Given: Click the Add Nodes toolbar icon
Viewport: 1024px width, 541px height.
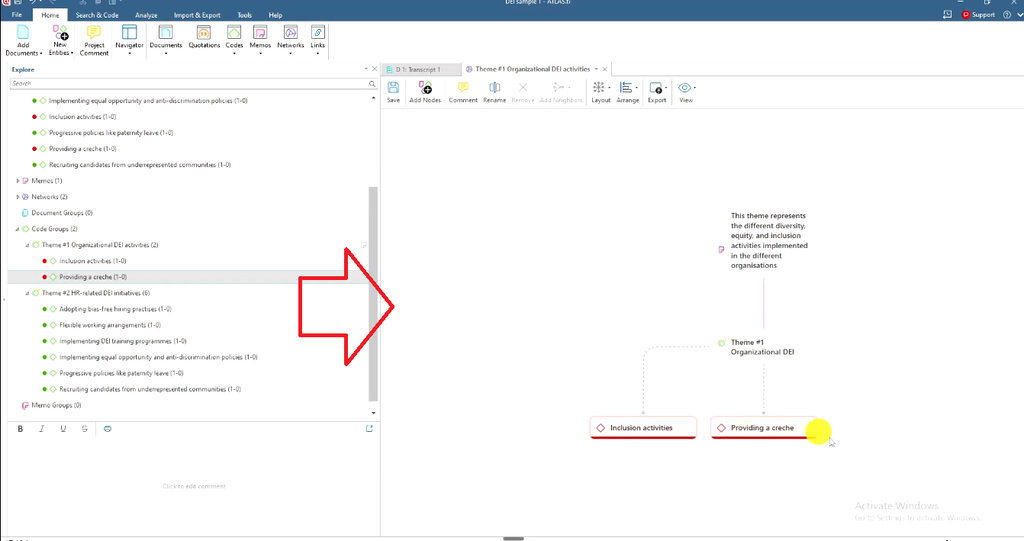Looking at the screenshot, I should [425, 88].
